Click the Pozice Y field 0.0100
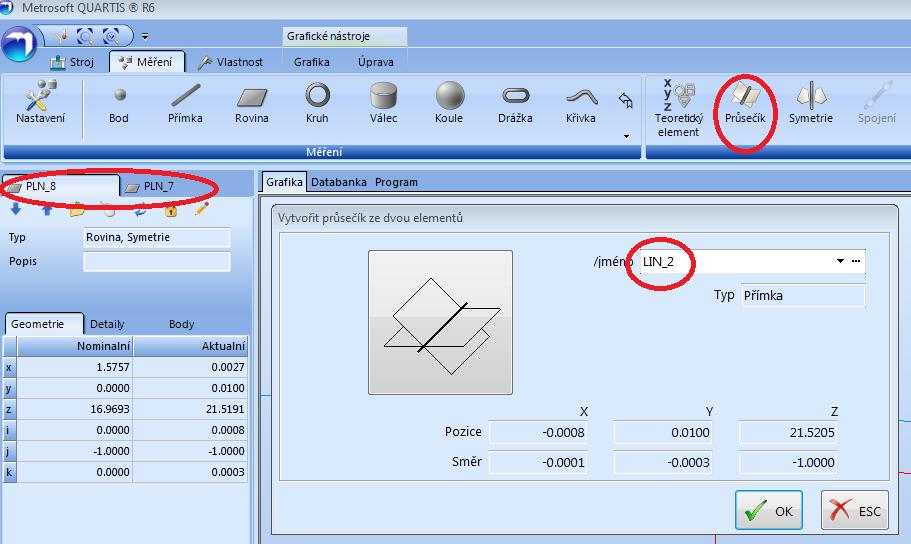911x544 pixels. pyautogui.click(x=663, y=432)
